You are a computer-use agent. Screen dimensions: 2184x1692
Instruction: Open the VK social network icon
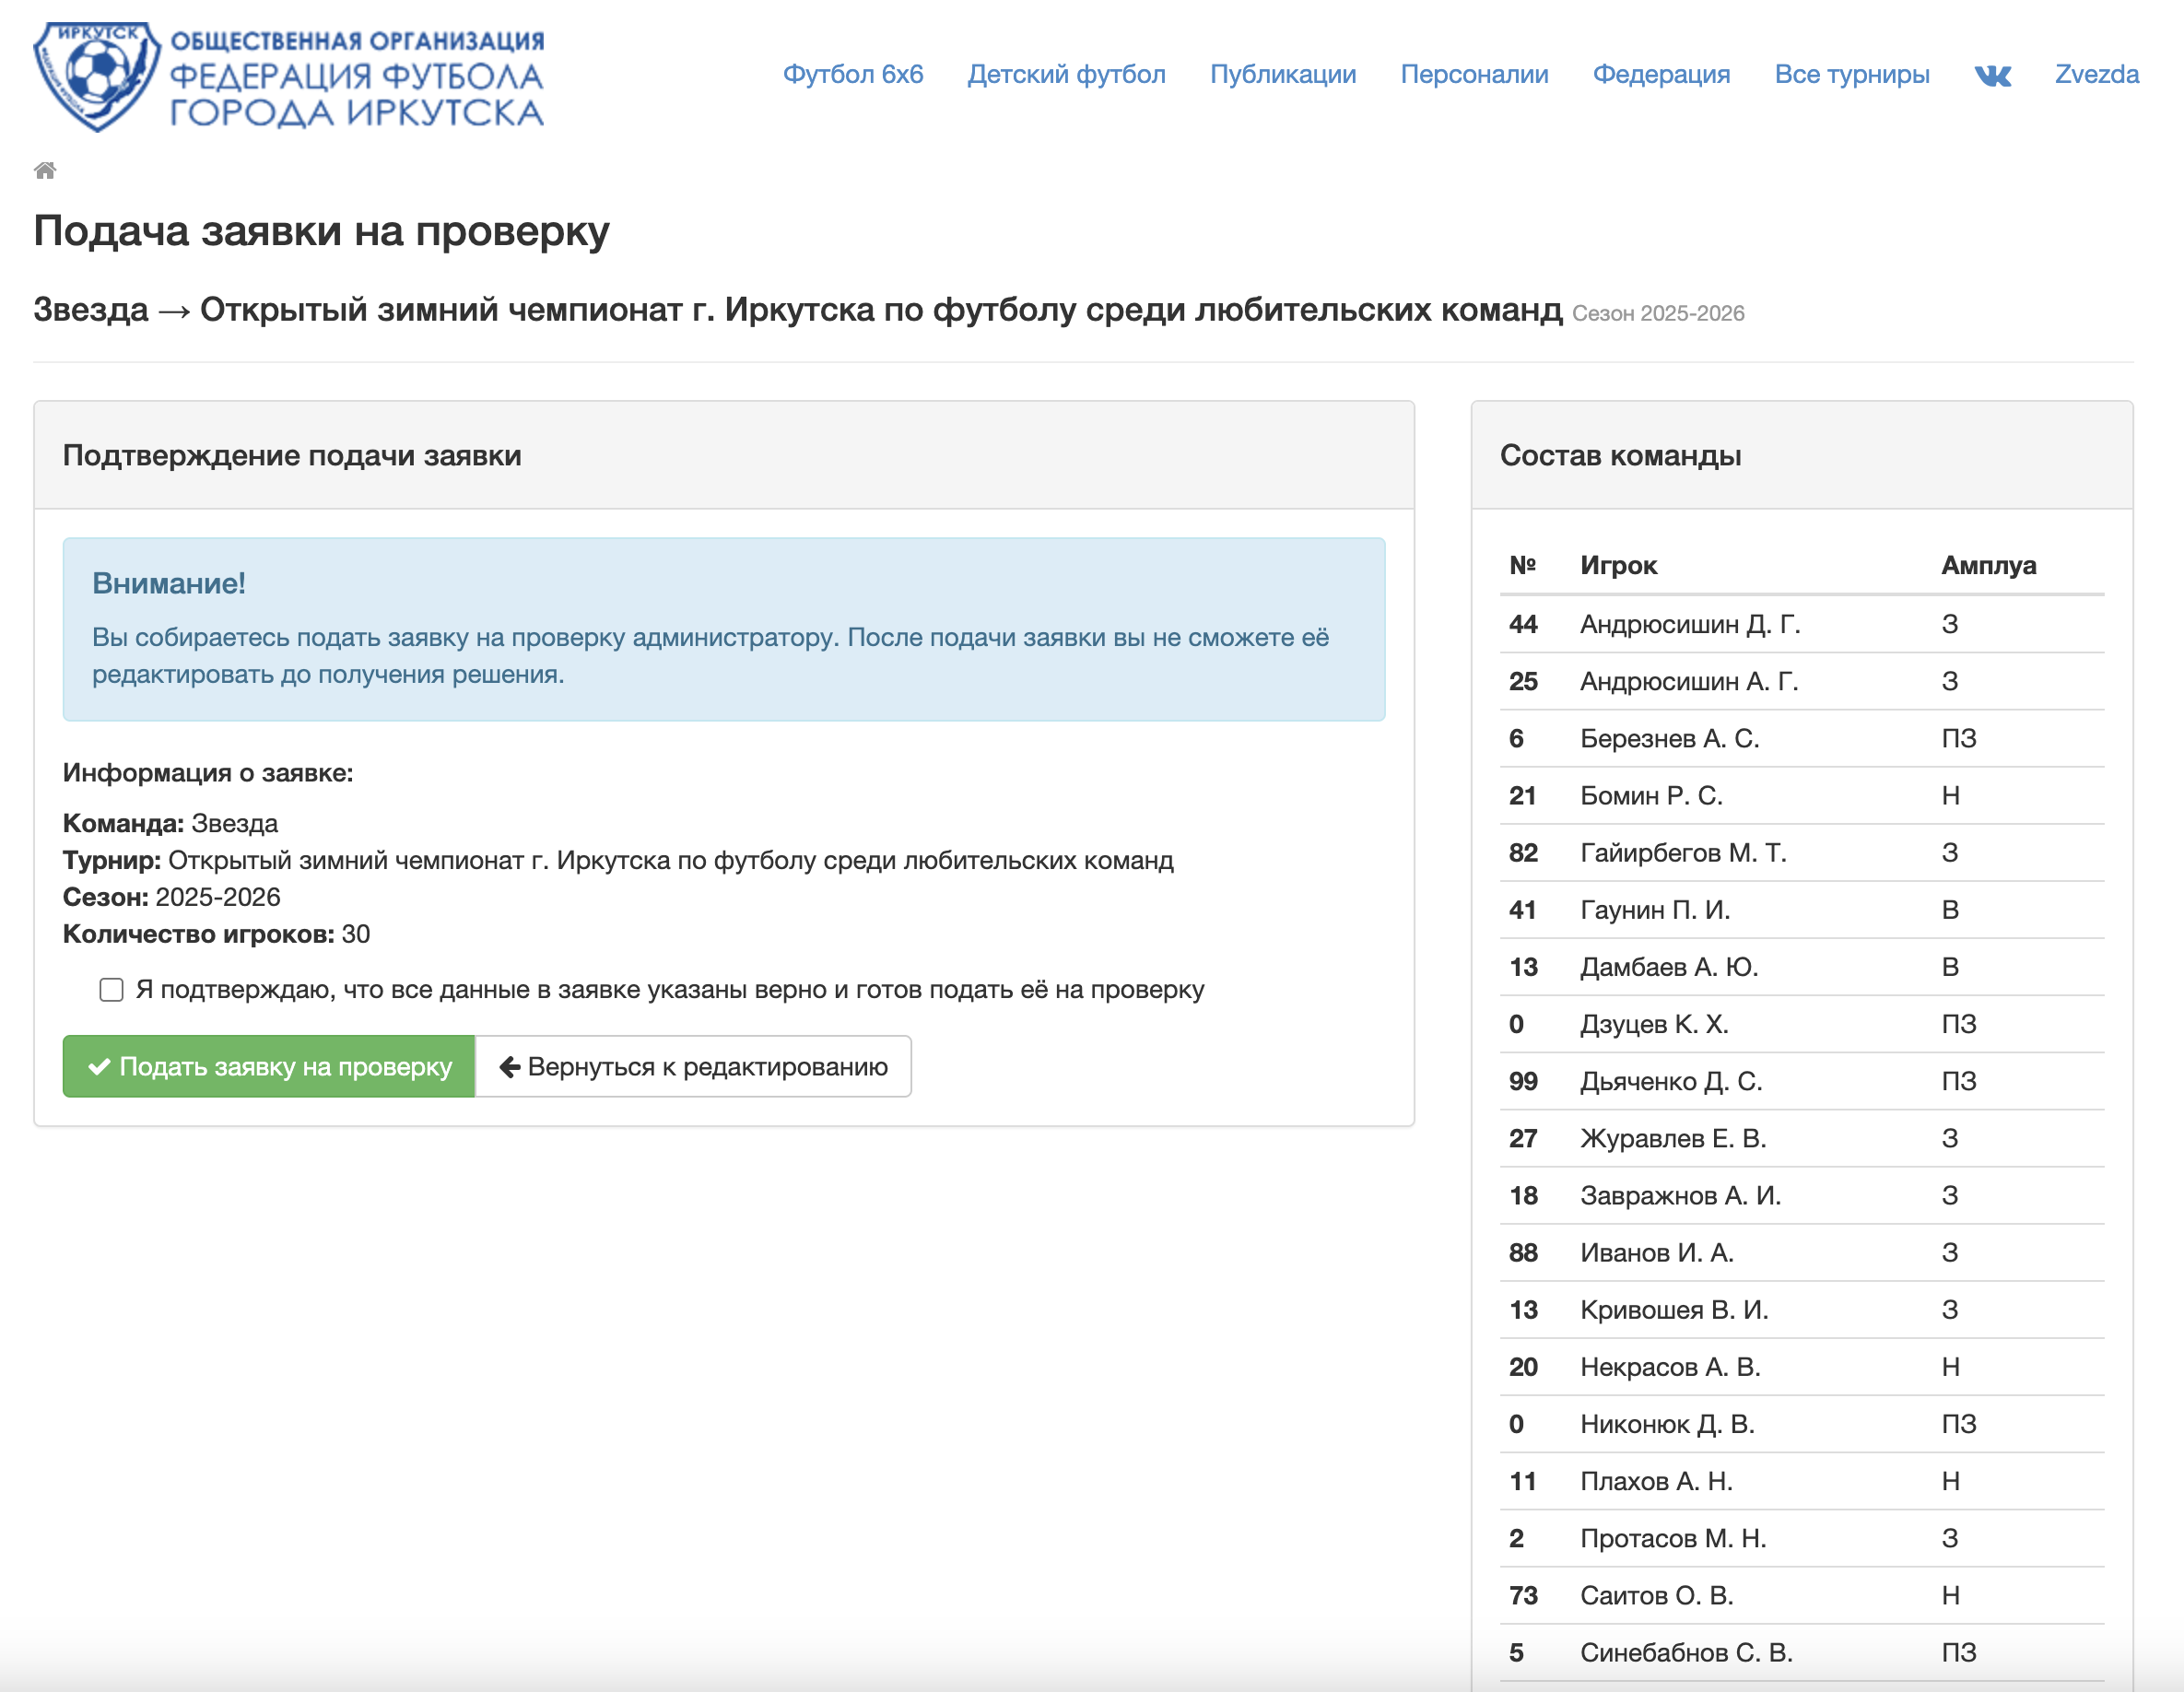coord(1991,75)
